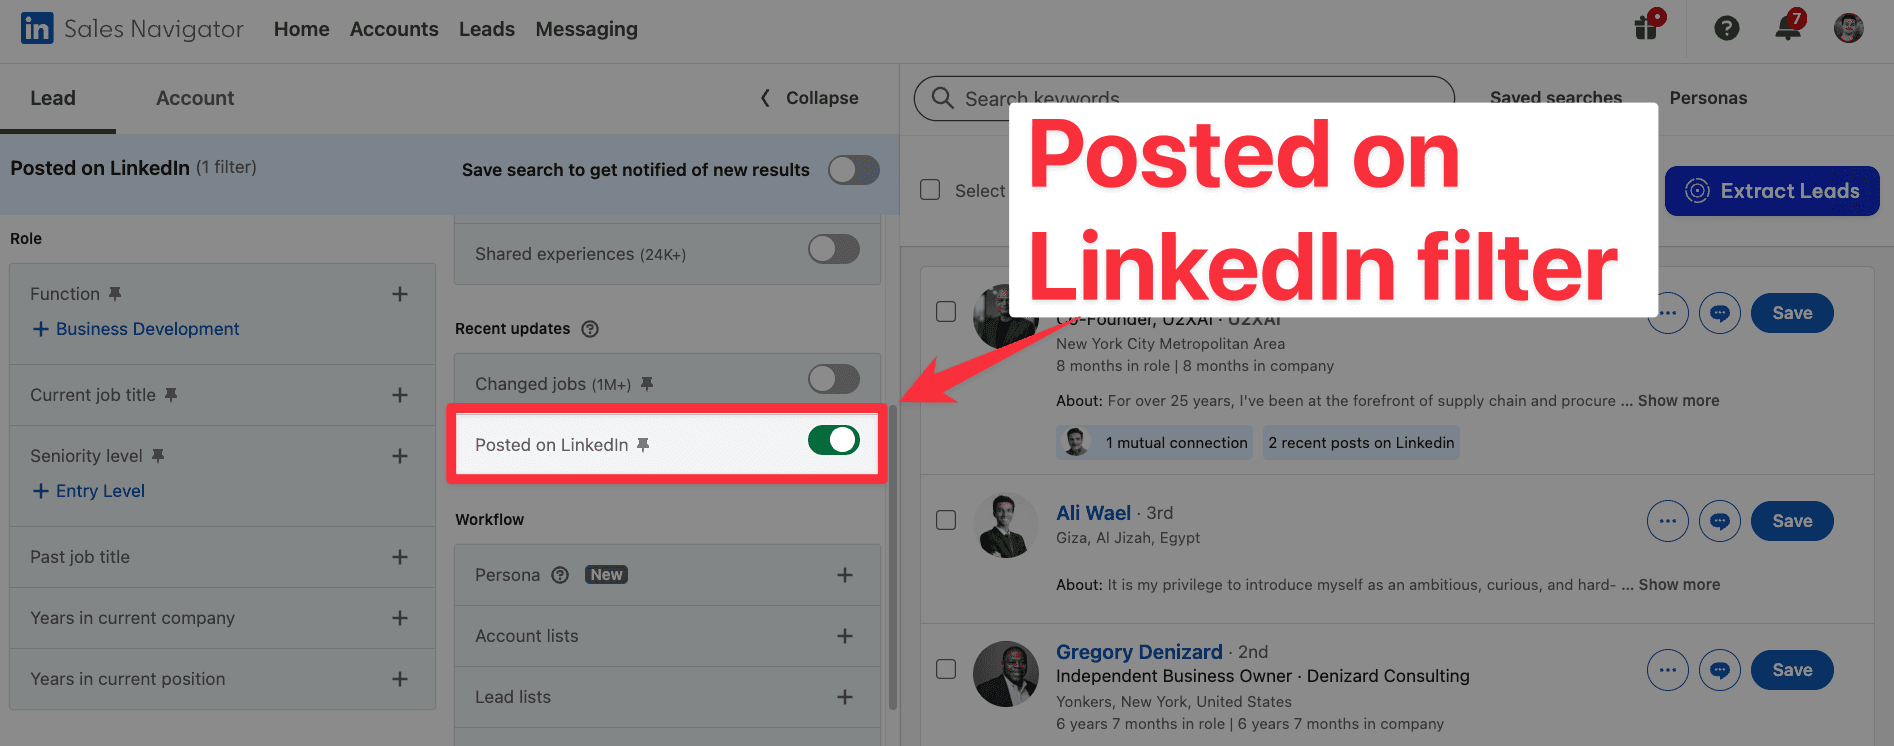Open the notifications bell icon
The image size is (1894, 746).
1789,27
